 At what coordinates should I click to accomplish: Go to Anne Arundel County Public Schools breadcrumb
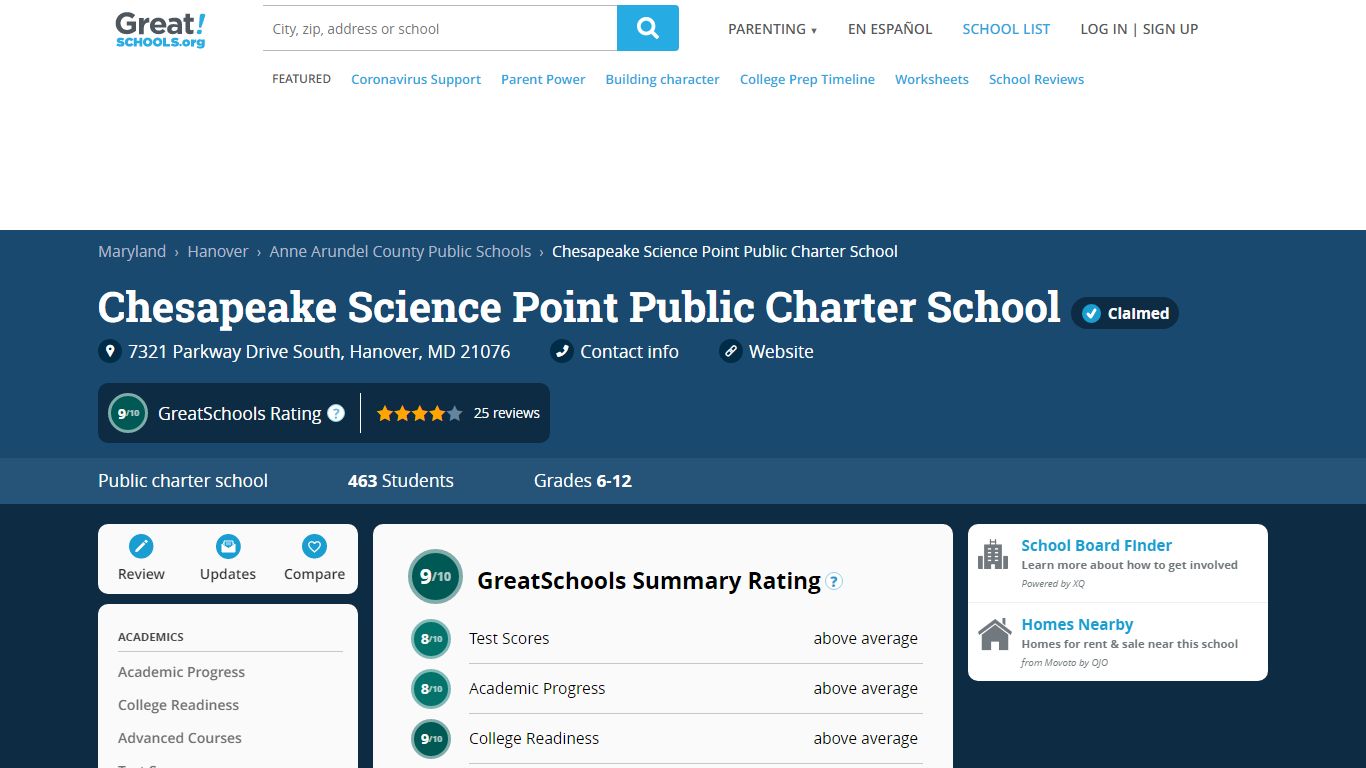click(400, 251)
